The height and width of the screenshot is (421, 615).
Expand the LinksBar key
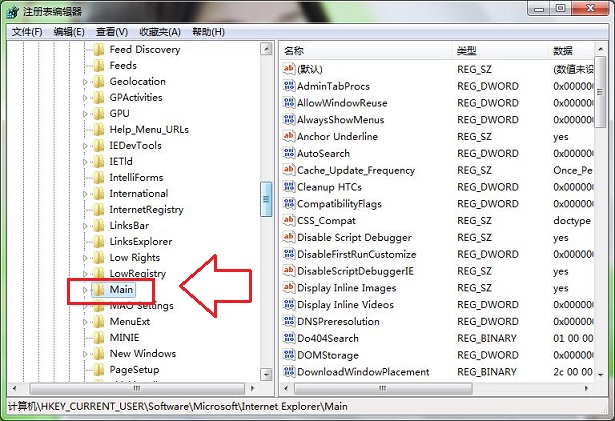(85, 226)
